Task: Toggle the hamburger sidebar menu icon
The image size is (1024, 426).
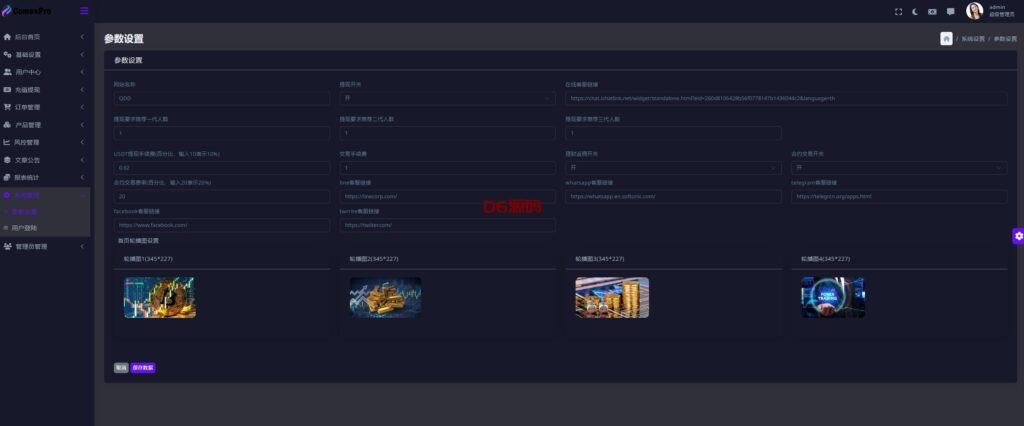Action: 84,11
